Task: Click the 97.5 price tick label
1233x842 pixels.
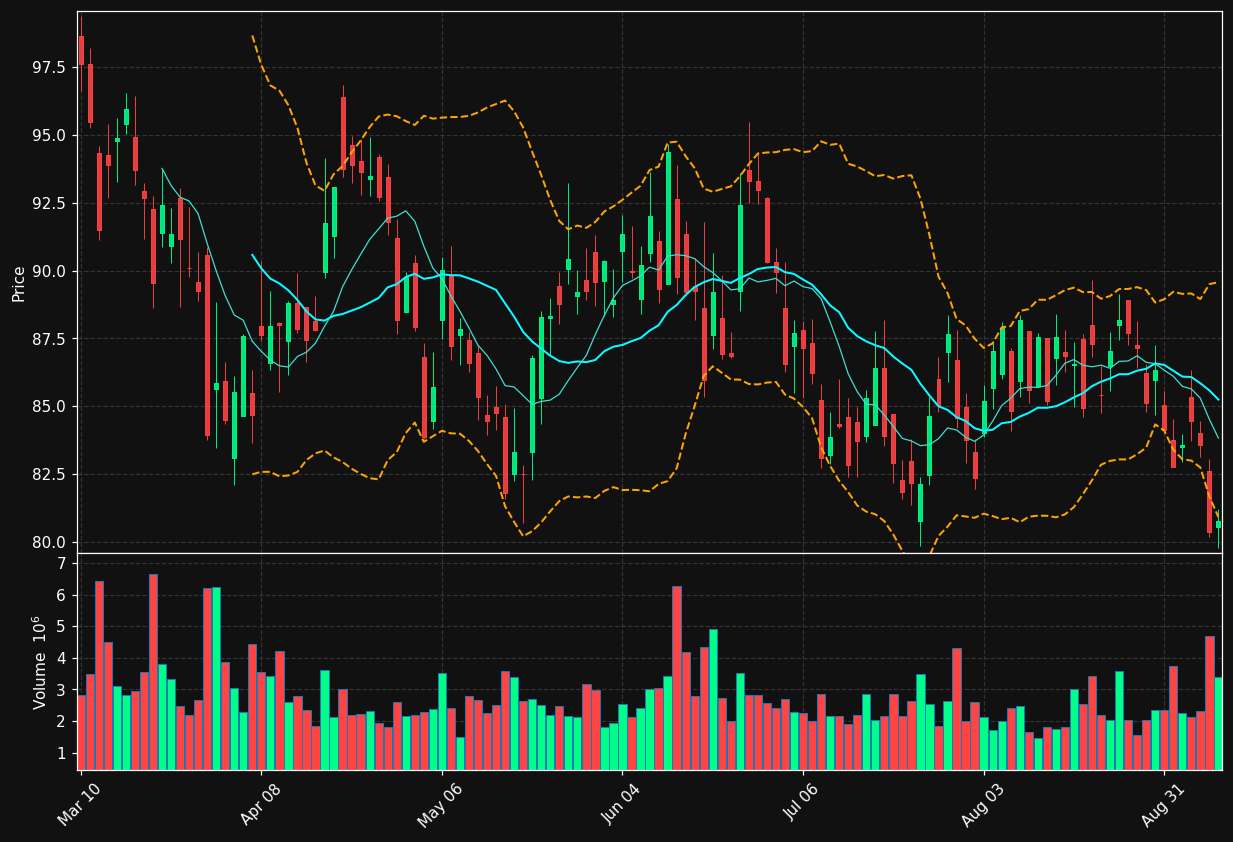Action: point(48,68)
